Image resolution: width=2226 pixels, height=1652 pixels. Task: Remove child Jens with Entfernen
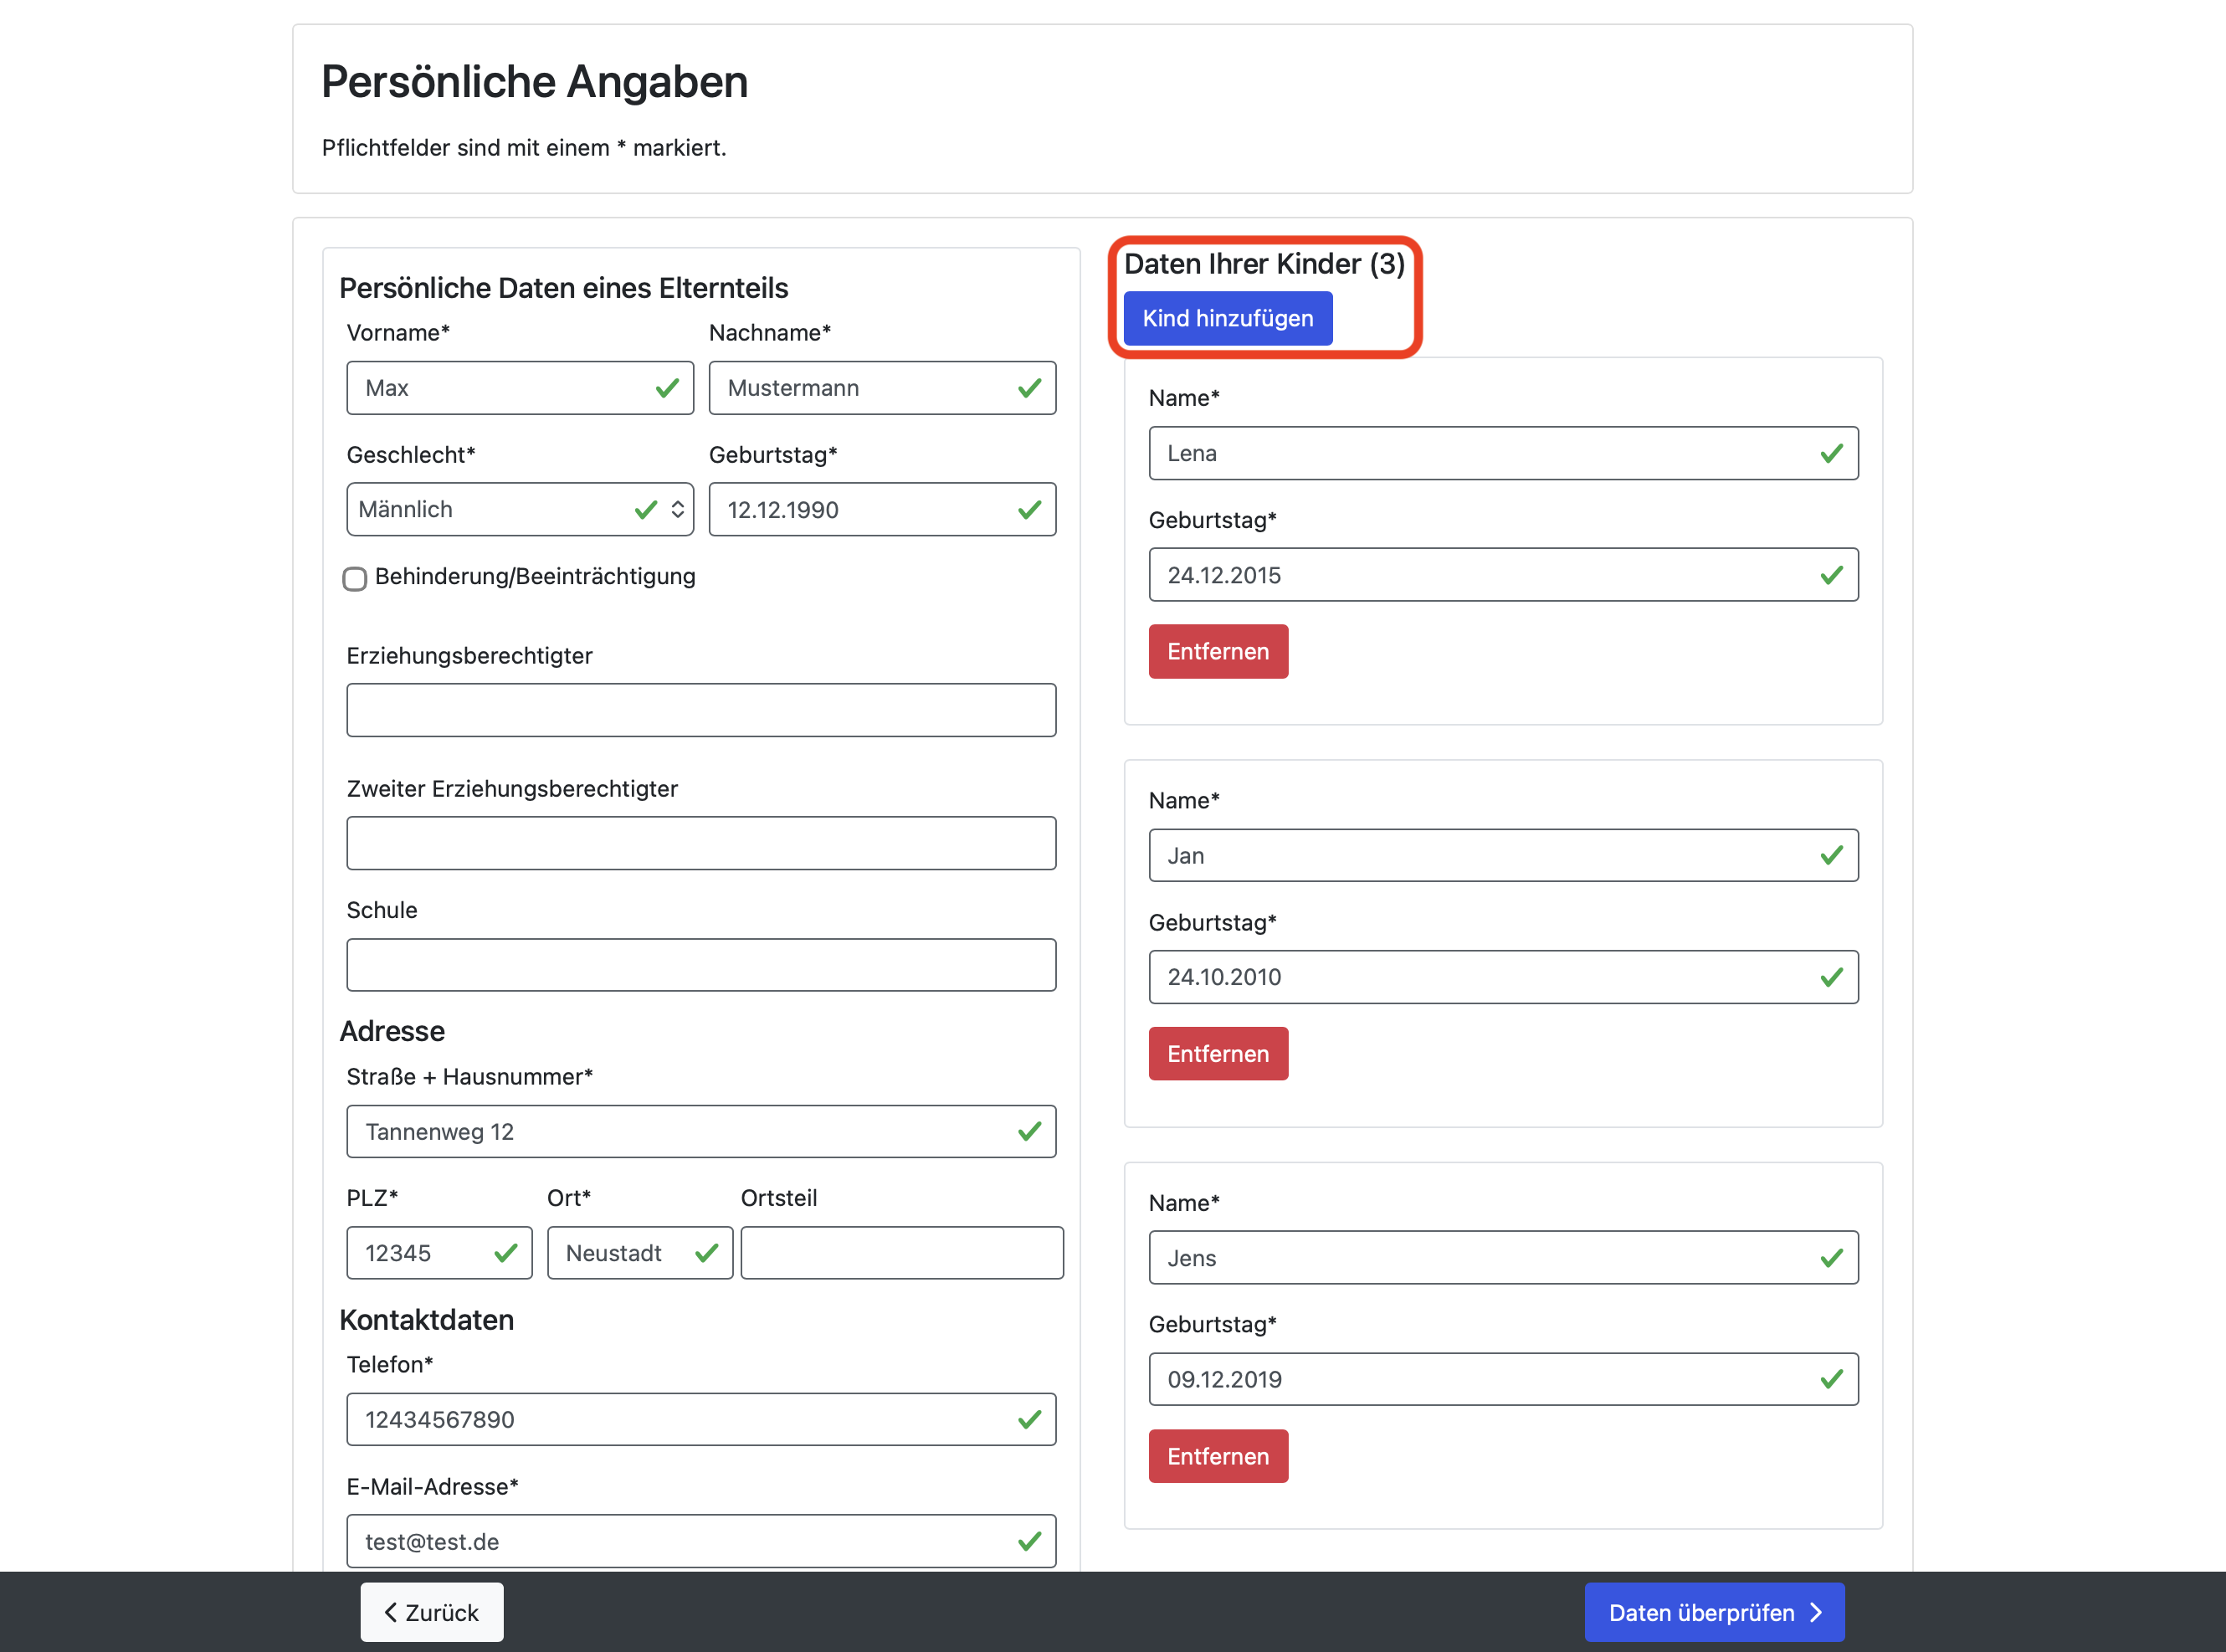pyautogui.click(x=1217, y=1456)
